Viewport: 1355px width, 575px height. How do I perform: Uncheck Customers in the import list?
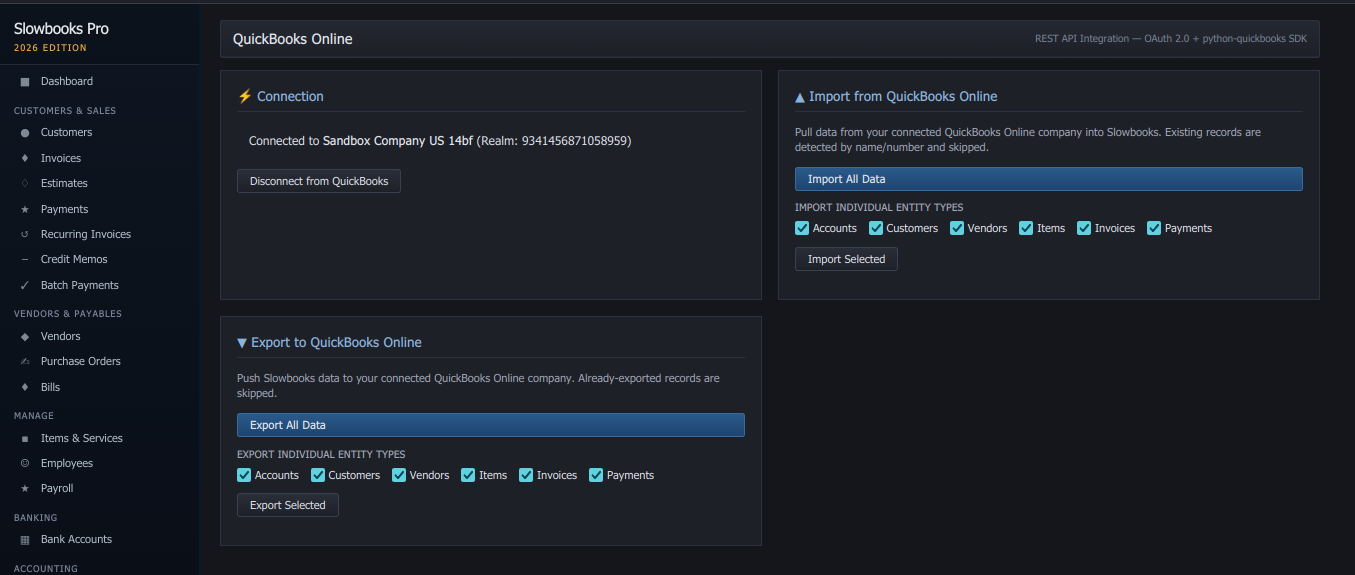[876, 228]
